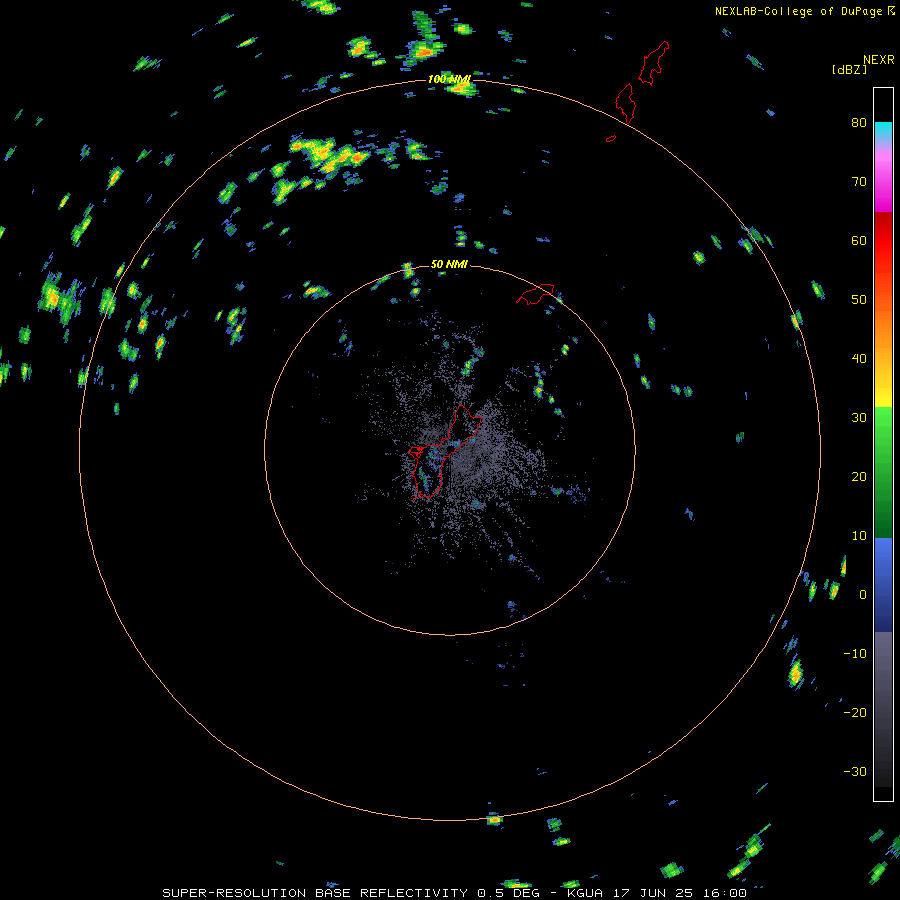Click the 80 value on dBZ scale
This screenshot has height=900, width=900.
pyautogui.click(x=859, y=122)
